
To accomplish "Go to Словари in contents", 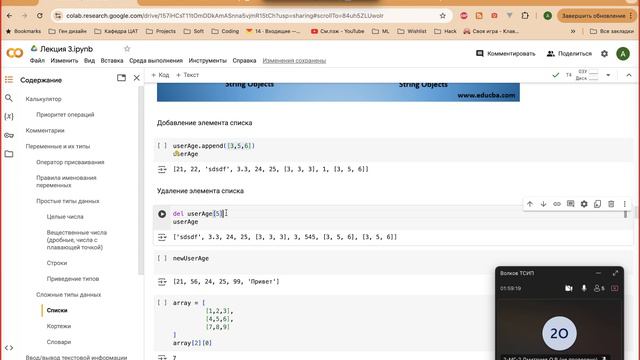I will click(x=59, y=342).
